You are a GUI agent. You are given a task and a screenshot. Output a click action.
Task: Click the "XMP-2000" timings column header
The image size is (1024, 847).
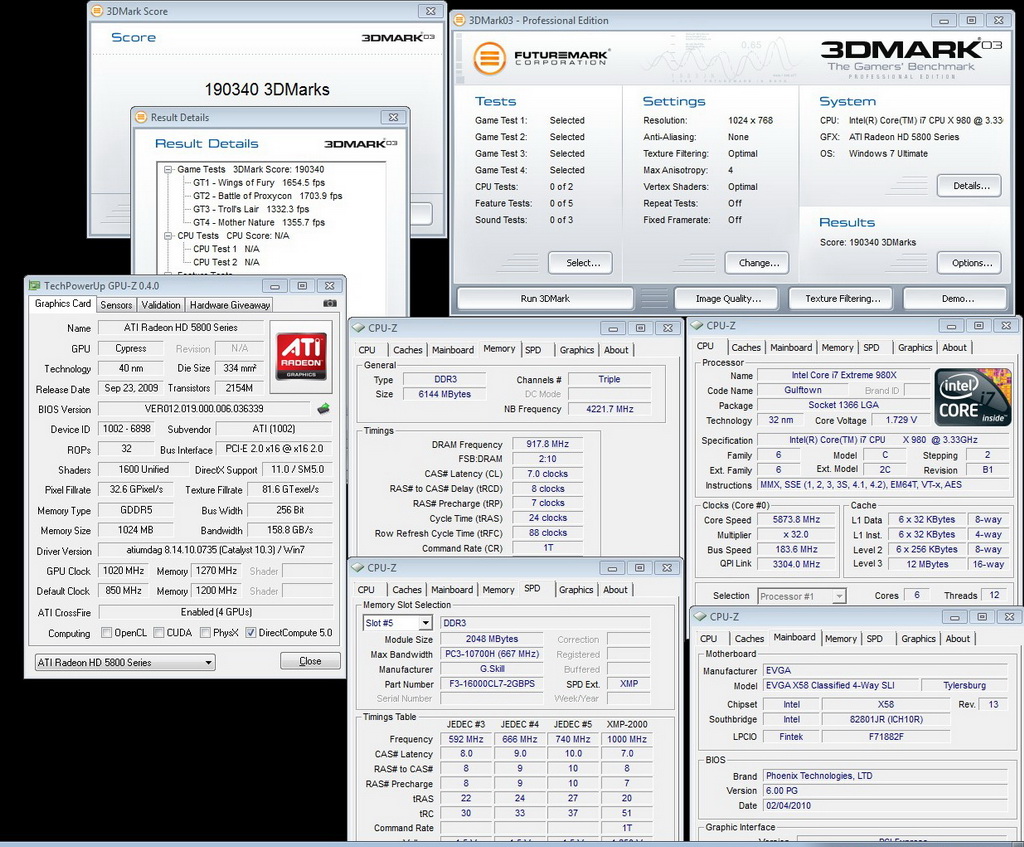point(627,724)
